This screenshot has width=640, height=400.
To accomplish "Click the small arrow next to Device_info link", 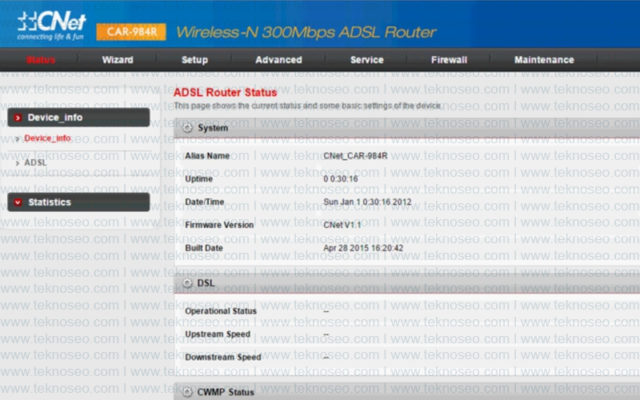I will pos(17,138).
